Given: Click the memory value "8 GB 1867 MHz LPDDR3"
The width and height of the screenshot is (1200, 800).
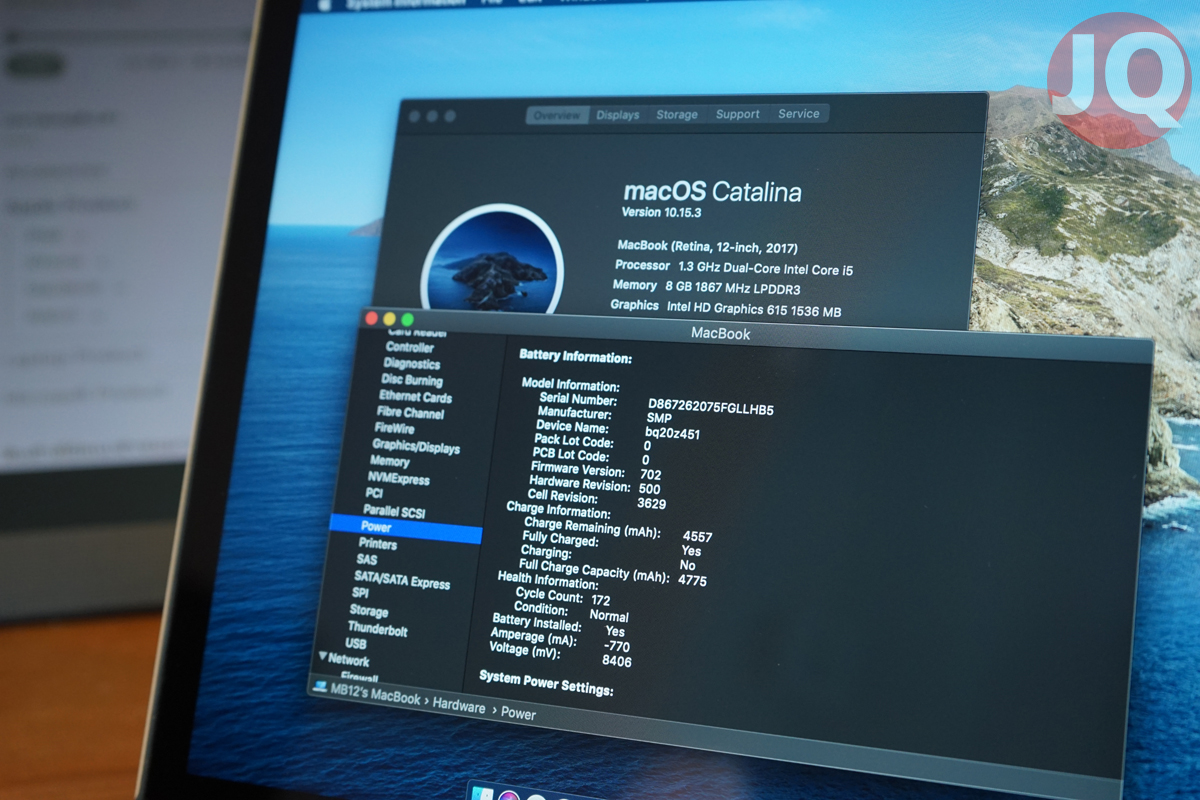Looking at the screenshot, I should [x=733, y=289].
